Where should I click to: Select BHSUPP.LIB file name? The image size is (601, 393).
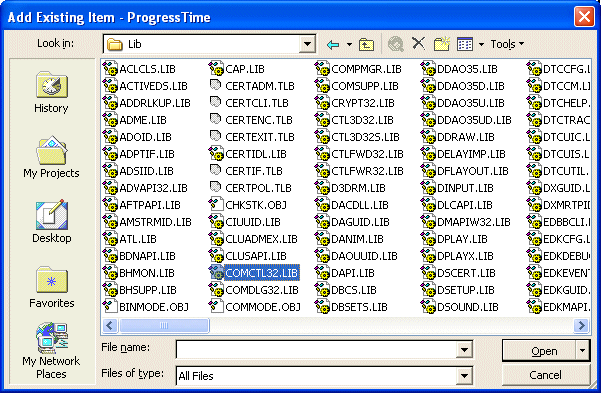148,290
